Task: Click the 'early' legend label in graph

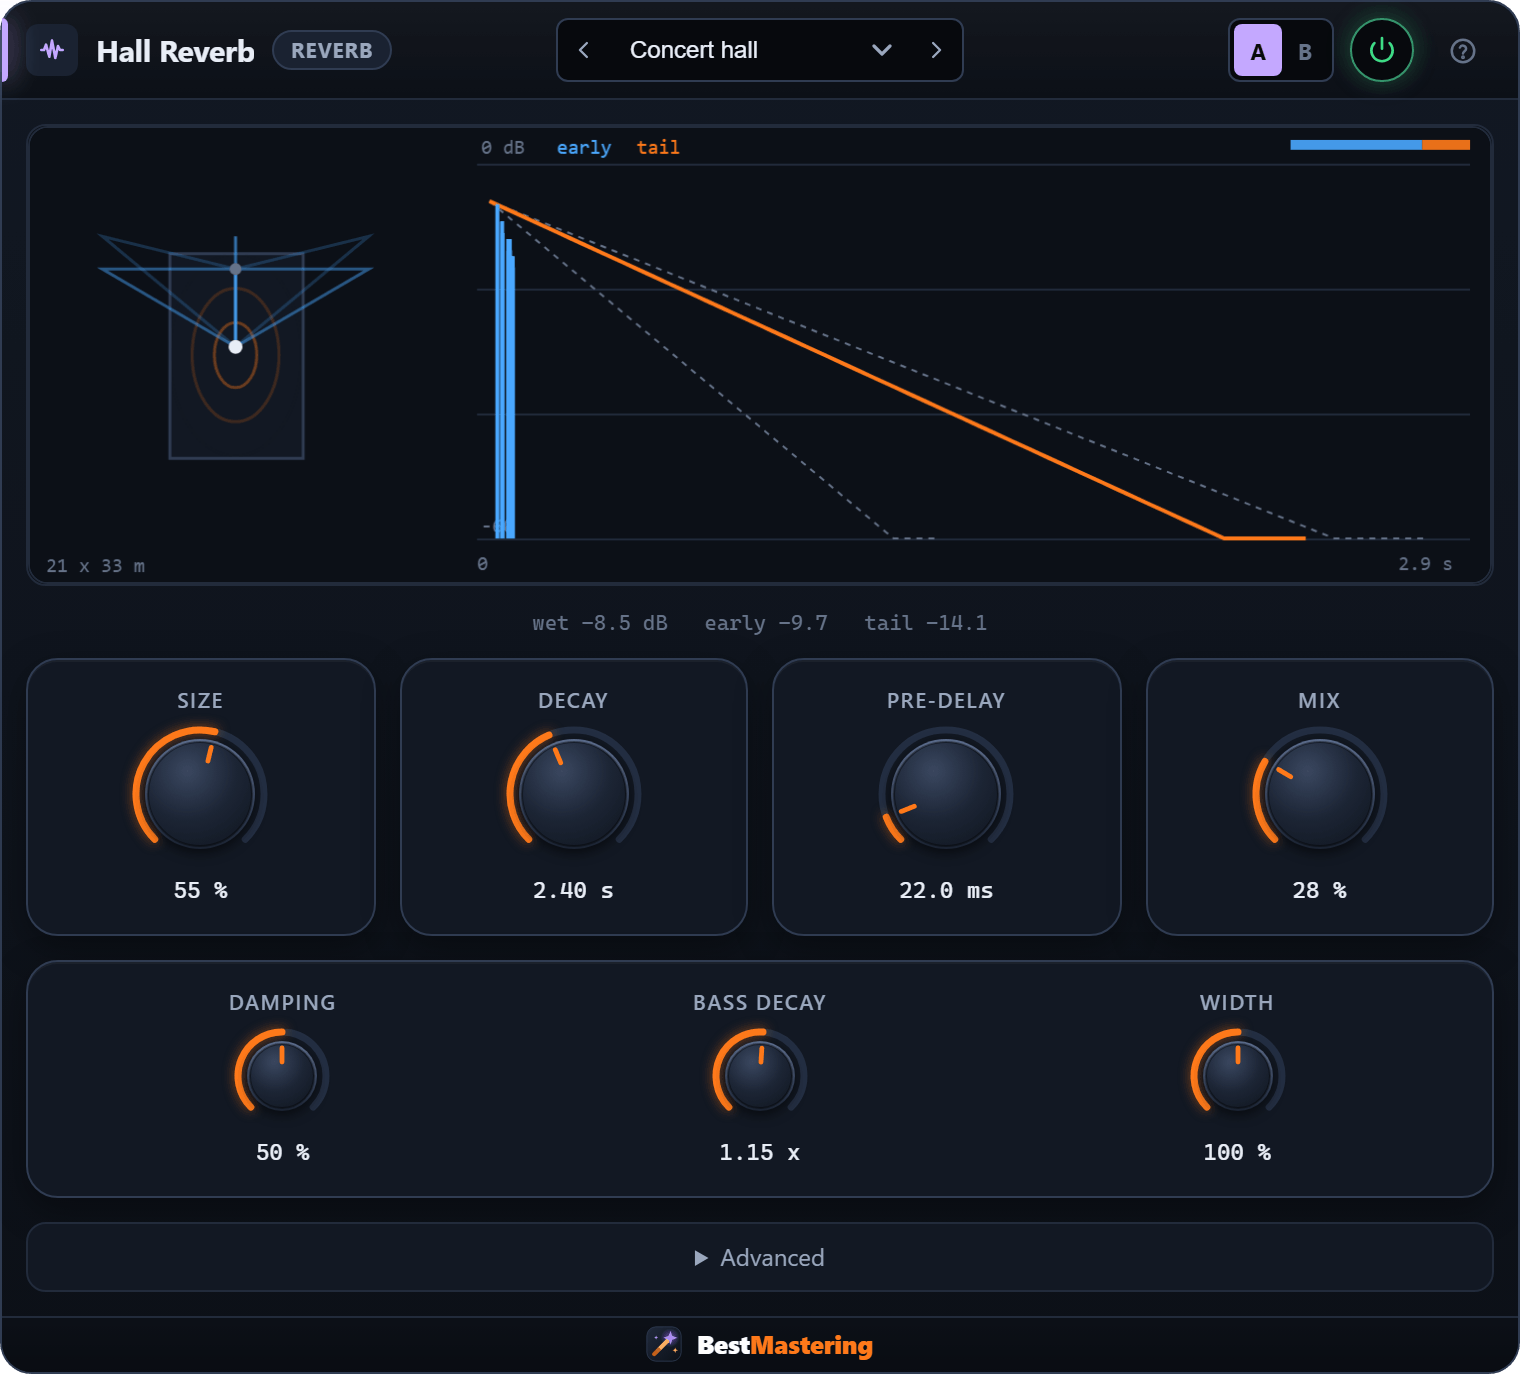Action: [584, 147]
